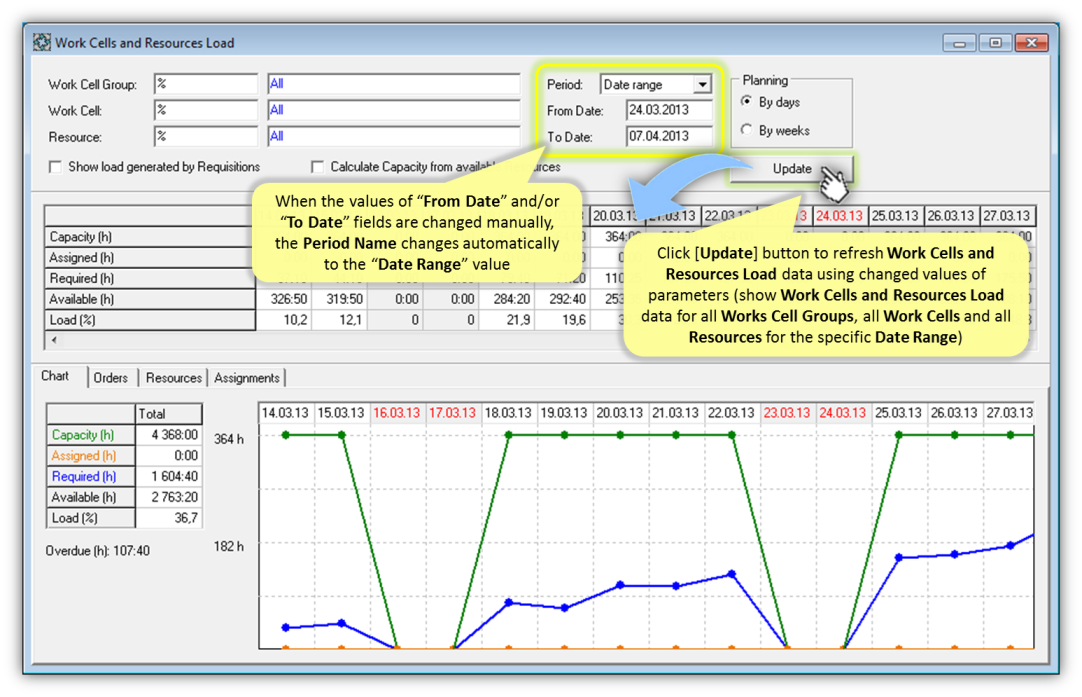
Task: Click the Work Cell Group code field
Action: click(206, 84)
